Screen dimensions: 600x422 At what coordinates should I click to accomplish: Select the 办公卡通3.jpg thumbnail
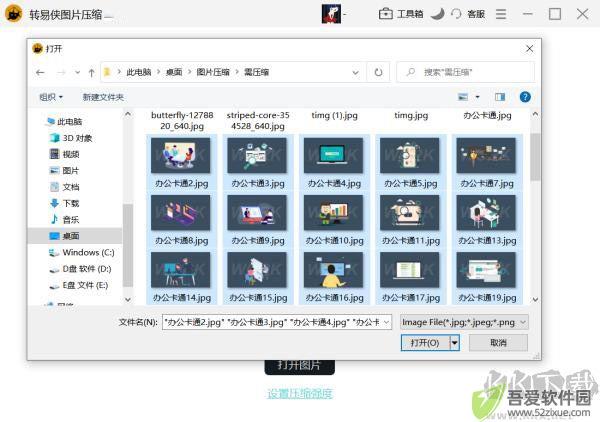[257, 155]
